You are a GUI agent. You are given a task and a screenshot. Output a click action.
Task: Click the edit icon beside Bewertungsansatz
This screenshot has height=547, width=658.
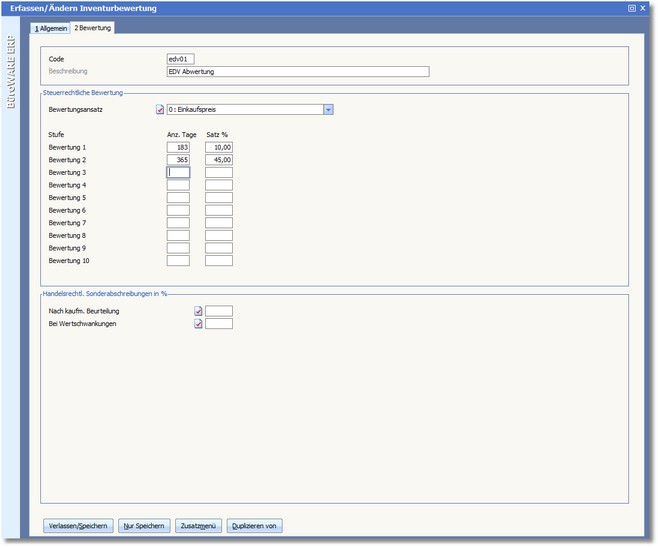[x=160, y=110]
